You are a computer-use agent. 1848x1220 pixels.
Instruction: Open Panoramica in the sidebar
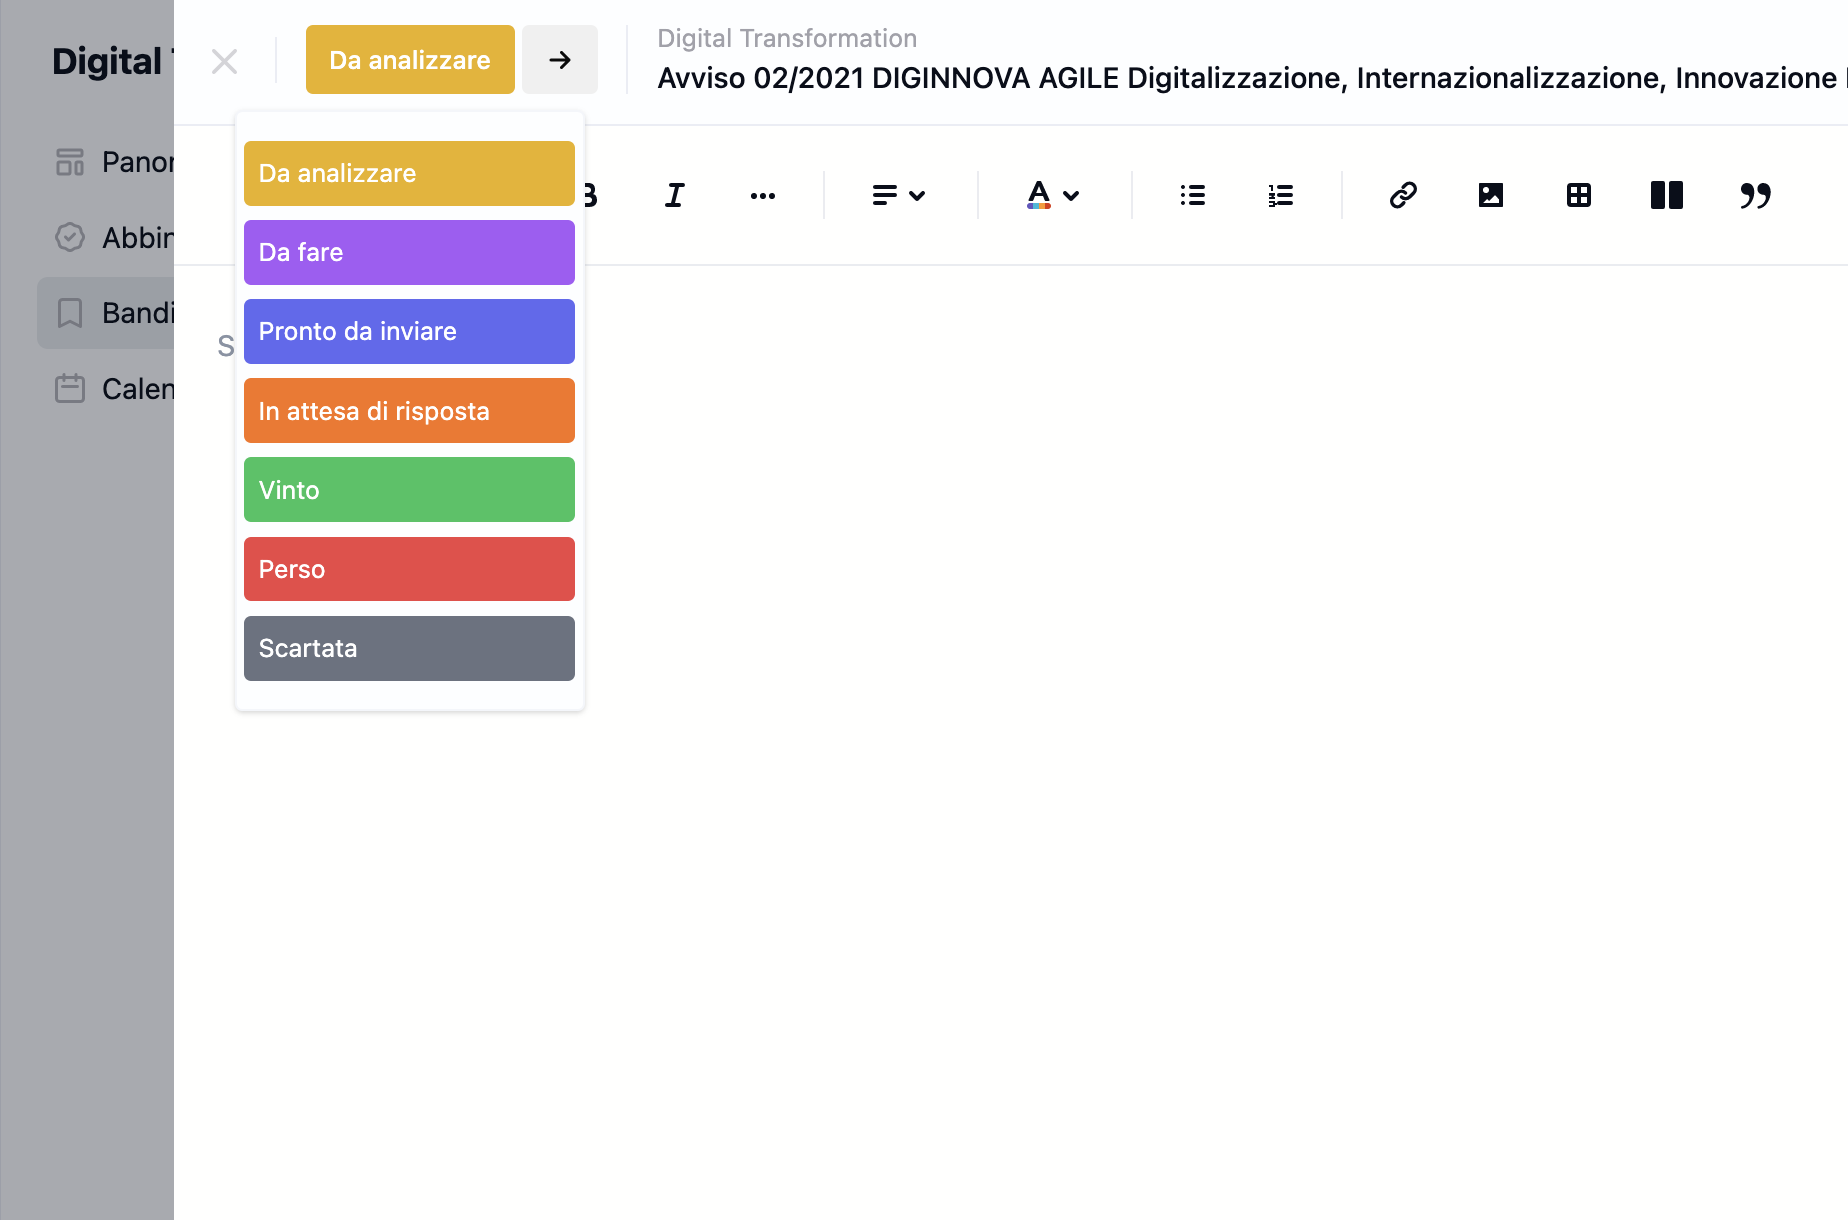106,162
